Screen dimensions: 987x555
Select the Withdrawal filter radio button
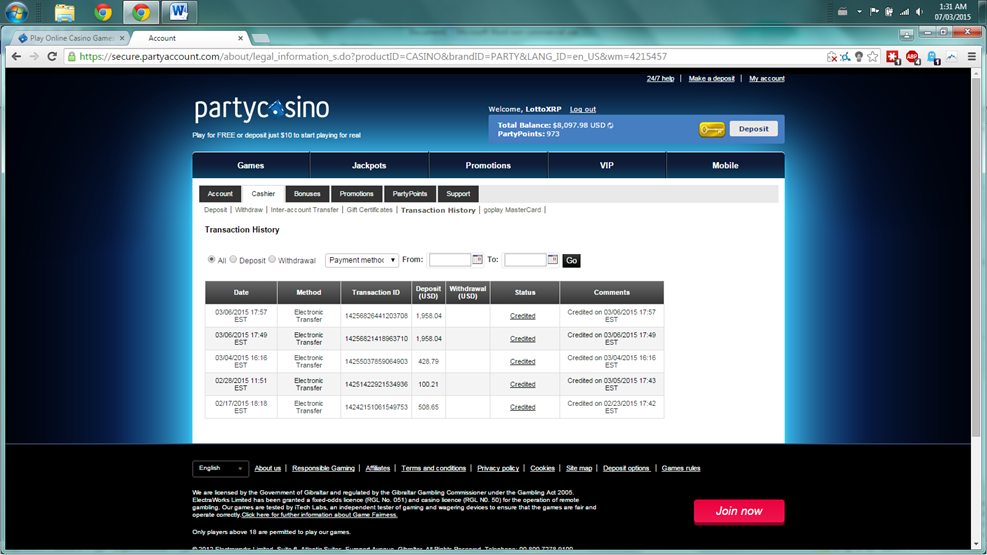click(272, 259)
